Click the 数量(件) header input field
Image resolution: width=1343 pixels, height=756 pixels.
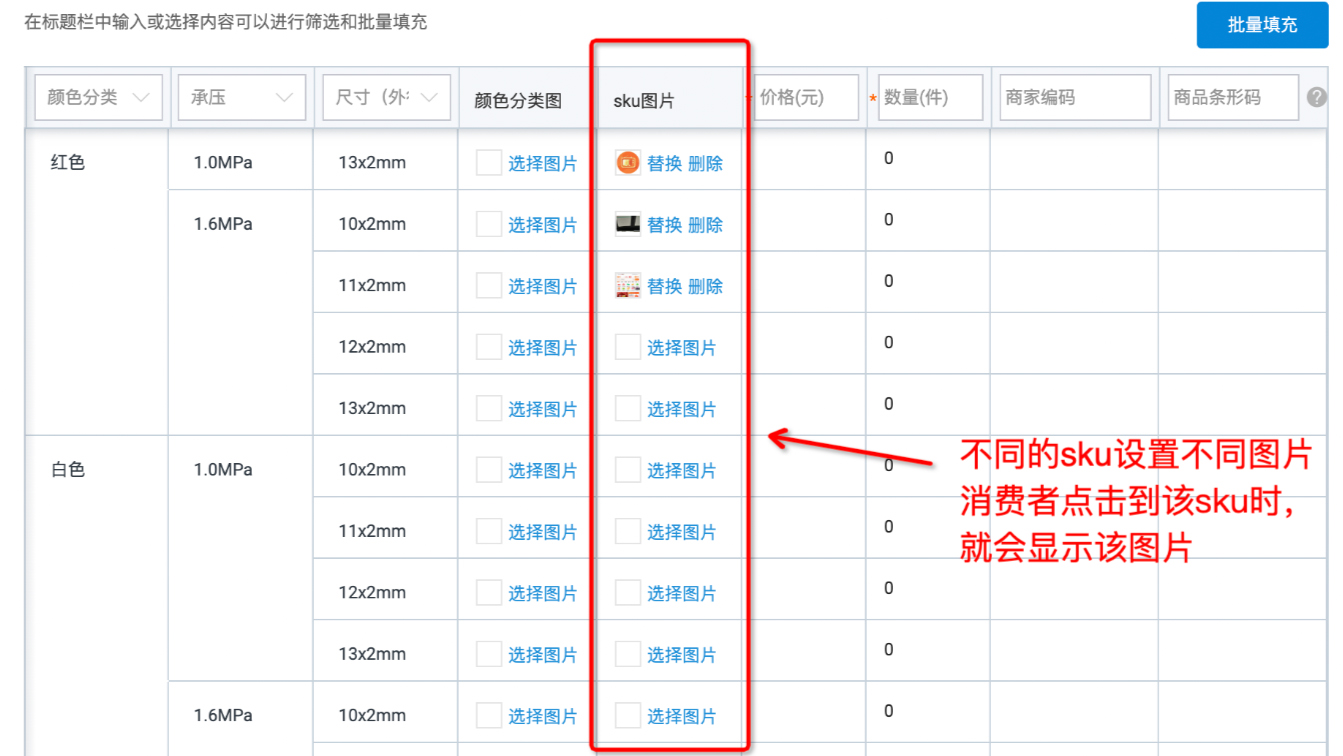[x=929, y=97]
